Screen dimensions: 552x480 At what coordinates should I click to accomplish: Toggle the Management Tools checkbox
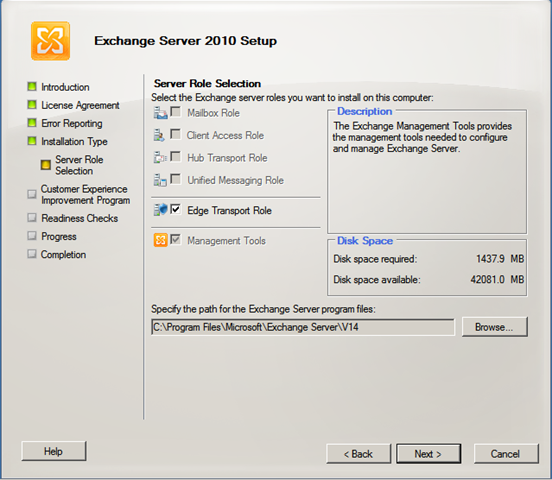tap(175, 240)
